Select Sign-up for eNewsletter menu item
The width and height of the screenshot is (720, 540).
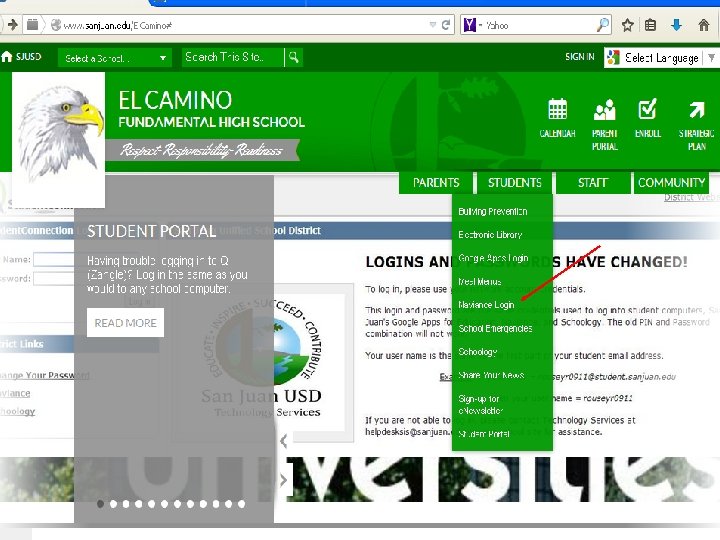tap(480, 405)
